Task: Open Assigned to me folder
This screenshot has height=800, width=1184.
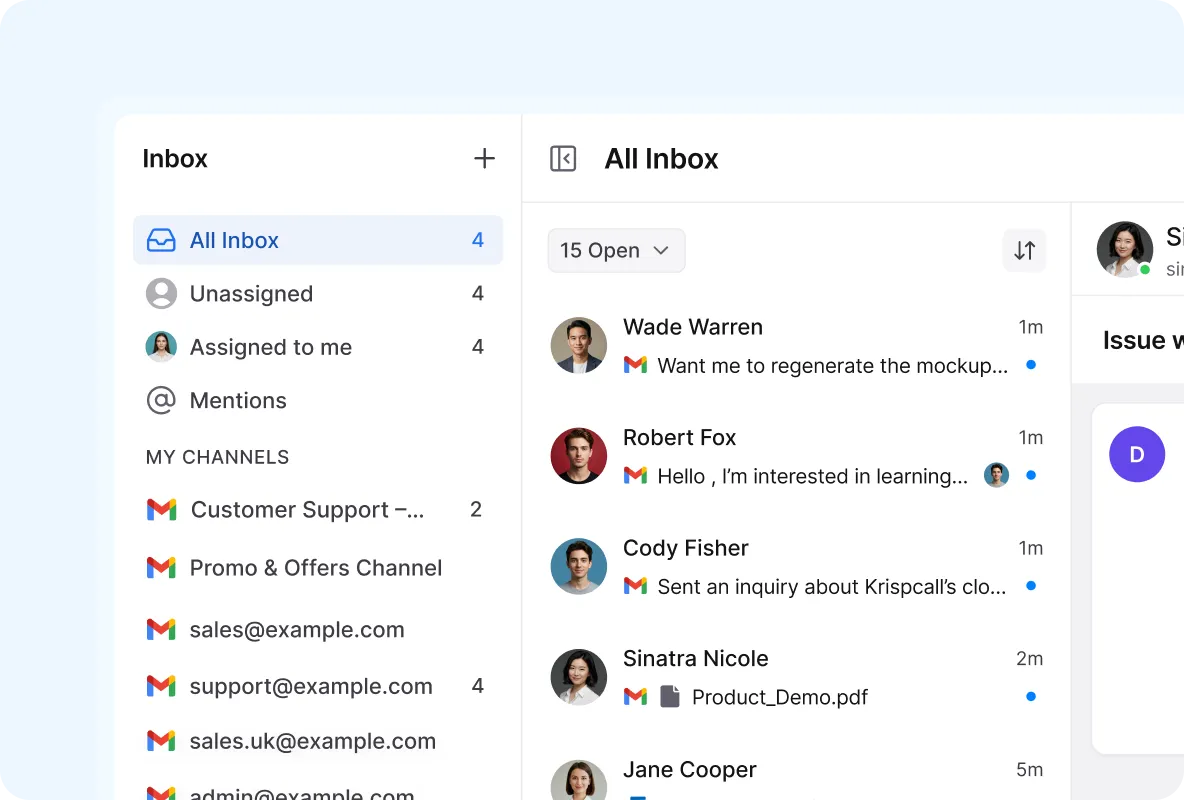Action: click(270, 347)
